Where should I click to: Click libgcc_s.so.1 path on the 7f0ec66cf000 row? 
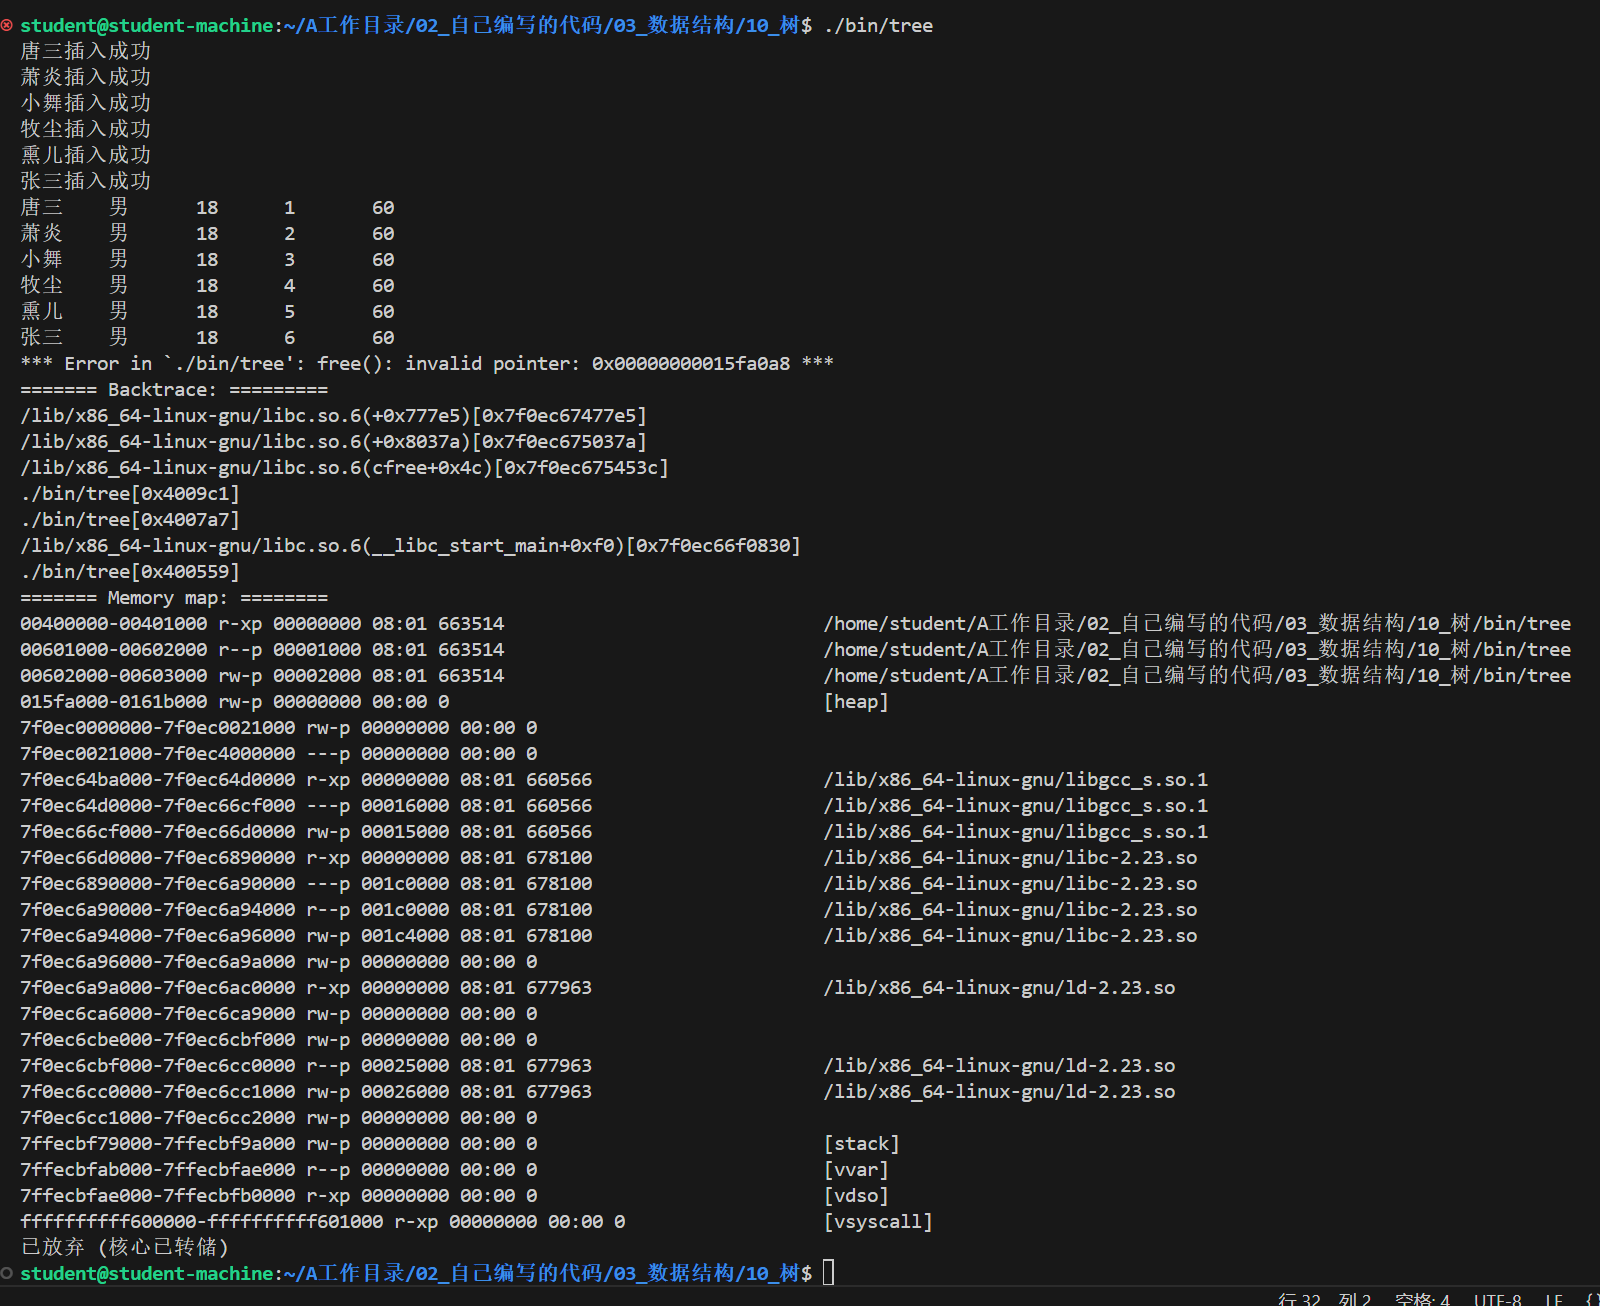(x=1016, y=831)
